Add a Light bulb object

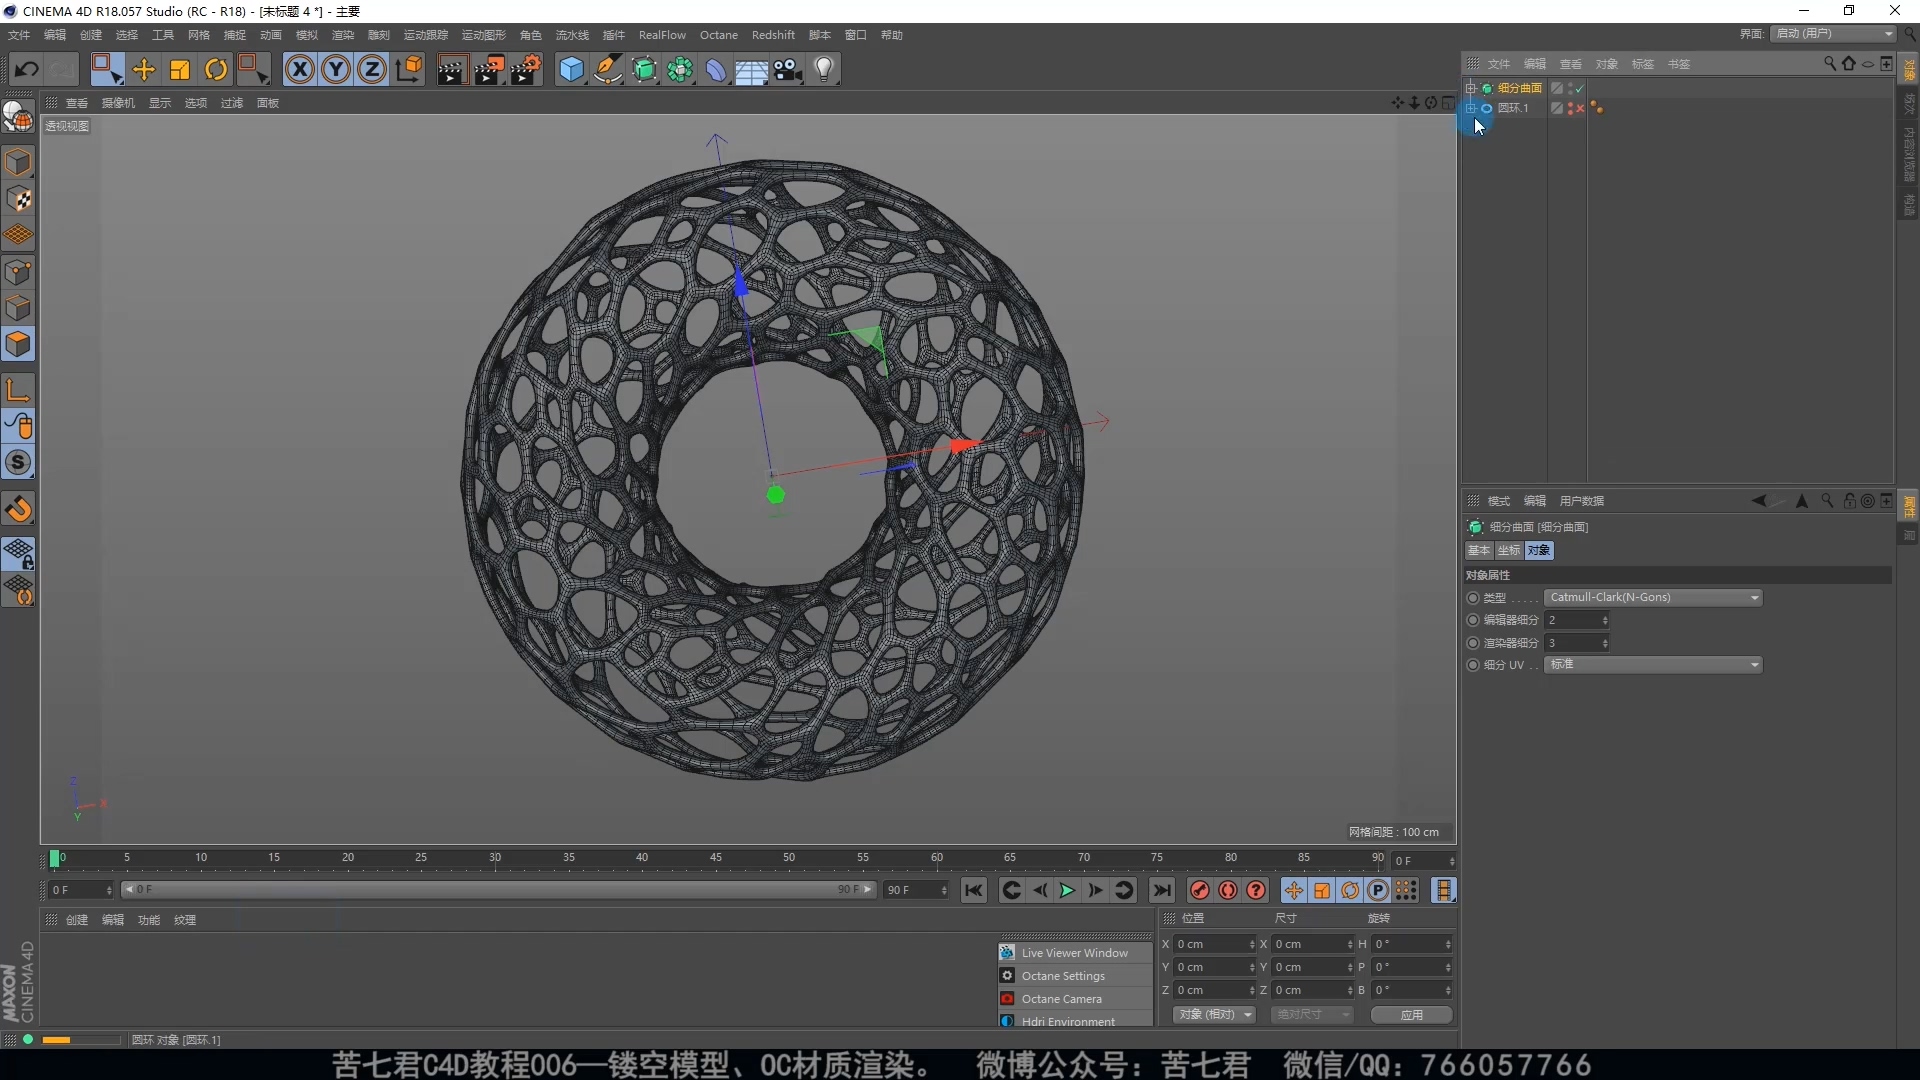tap(824, 69)
